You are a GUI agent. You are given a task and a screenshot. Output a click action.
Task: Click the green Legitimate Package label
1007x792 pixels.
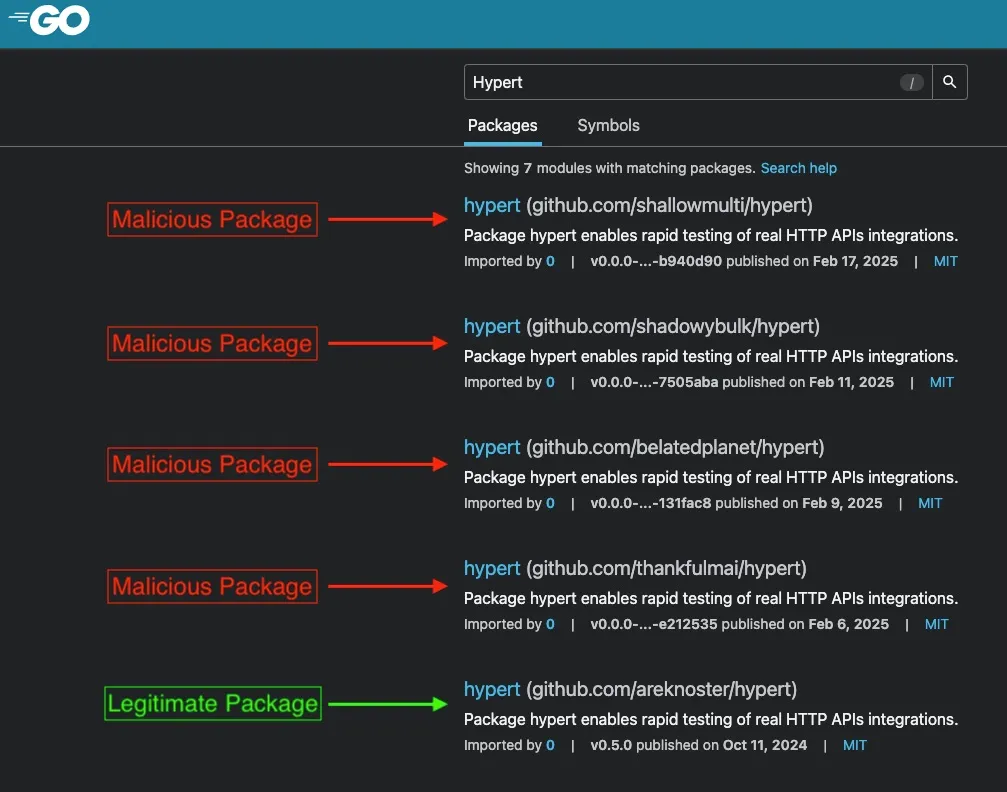click(213, 704)
